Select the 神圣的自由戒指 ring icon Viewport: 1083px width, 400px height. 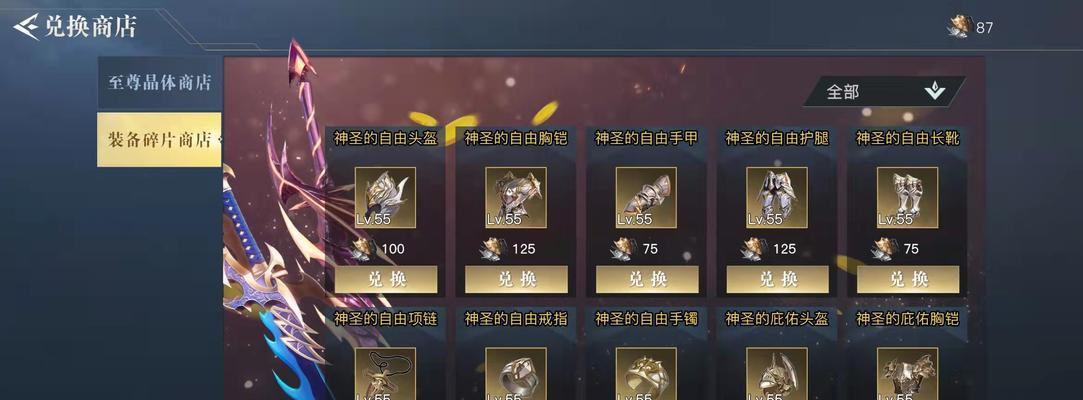[x=516, y=373]
